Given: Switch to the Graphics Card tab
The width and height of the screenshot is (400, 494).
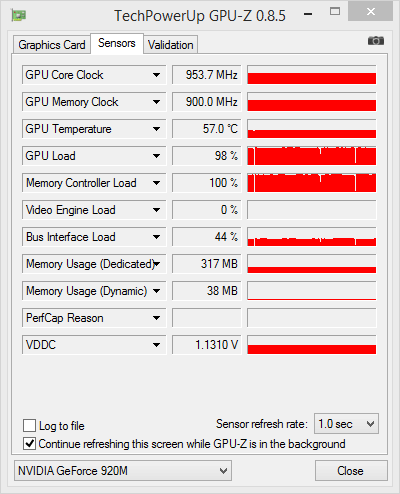Looking at the screenshot, I should coord(52,45).
